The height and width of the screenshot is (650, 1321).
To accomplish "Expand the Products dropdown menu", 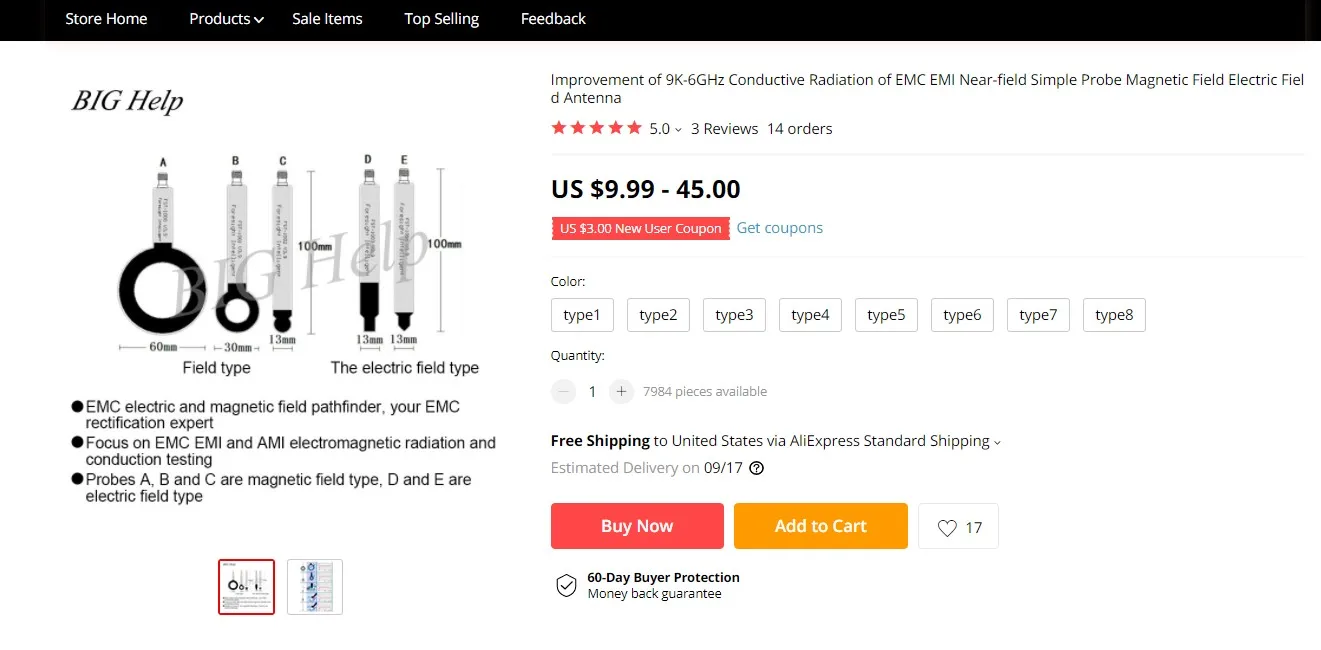I will (x=226, y=19).
